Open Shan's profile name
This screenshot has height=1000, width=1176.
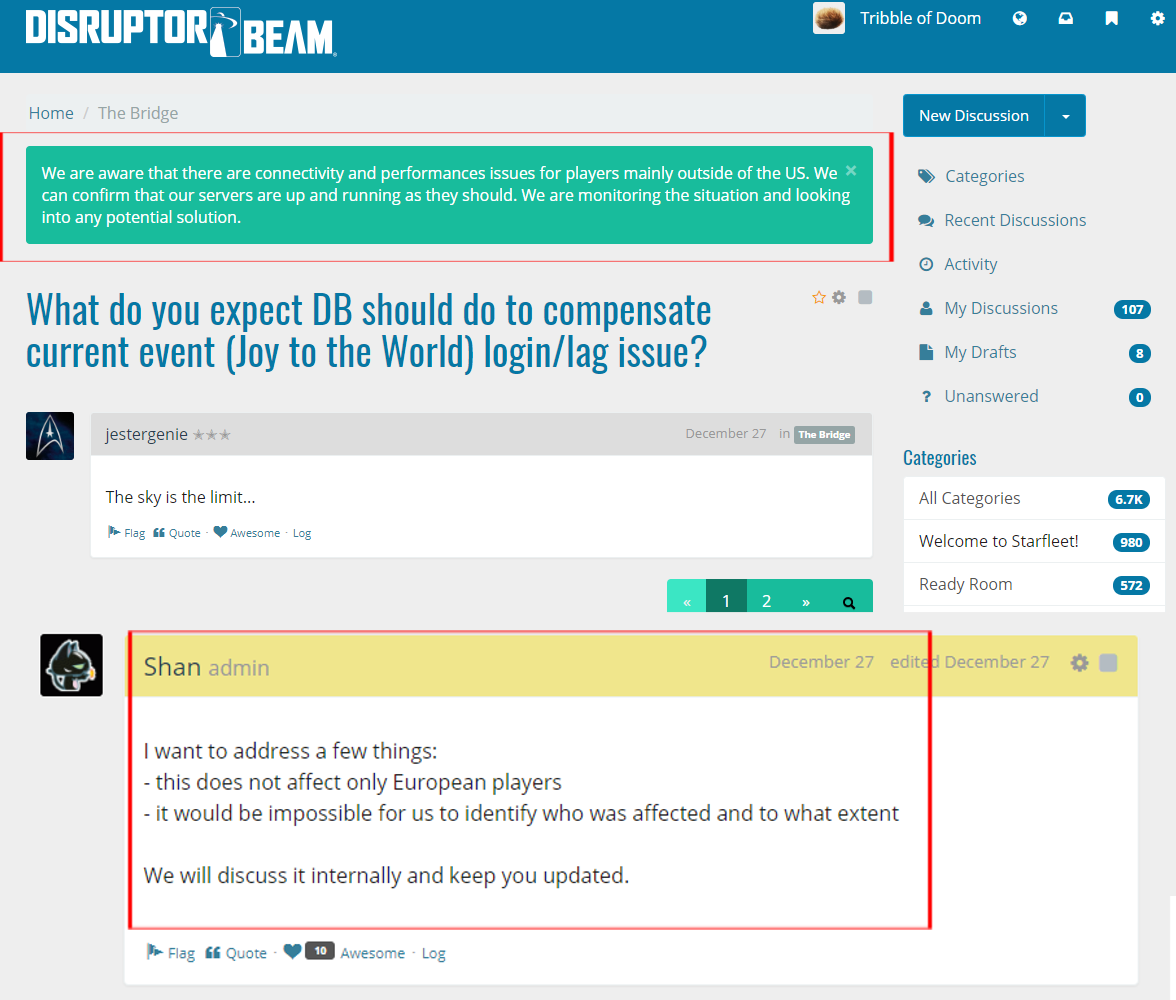pos(172,666)
